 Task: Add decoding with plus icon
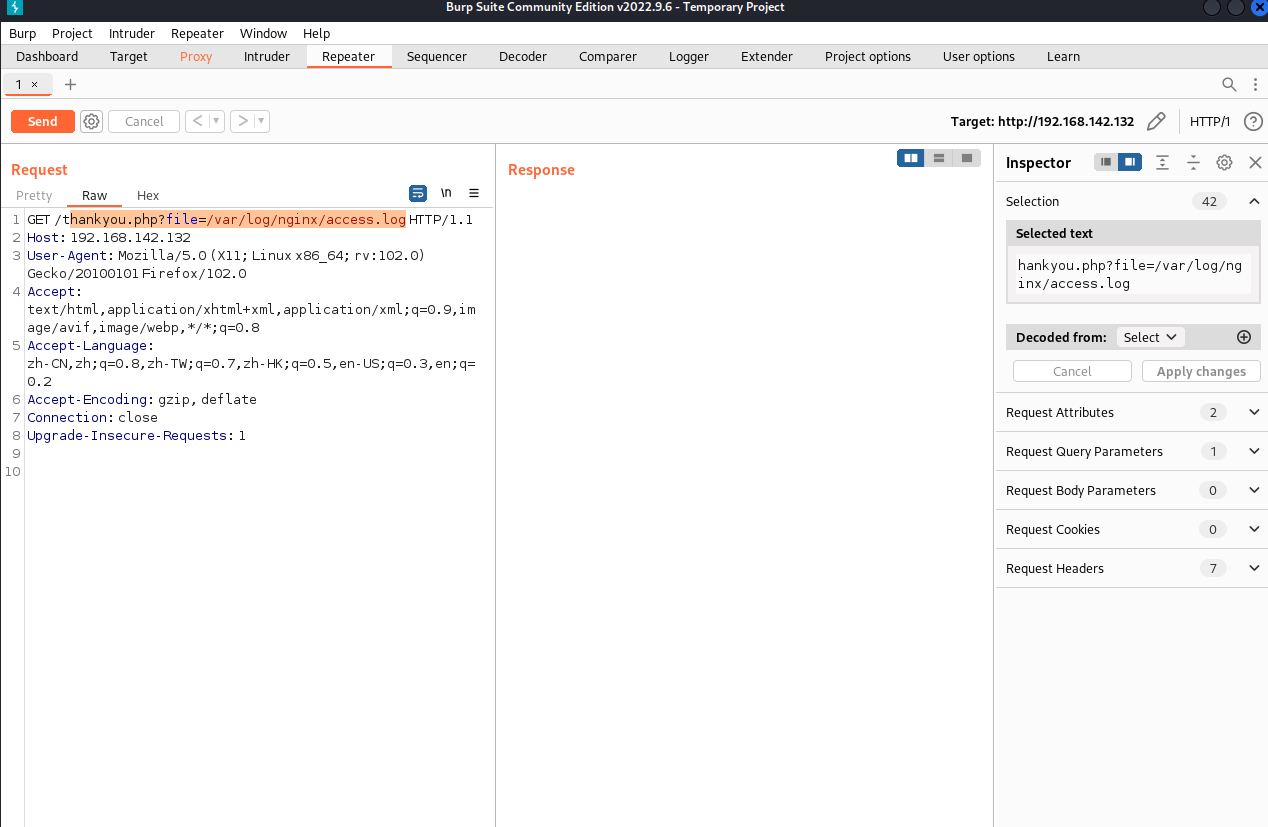1244,337
